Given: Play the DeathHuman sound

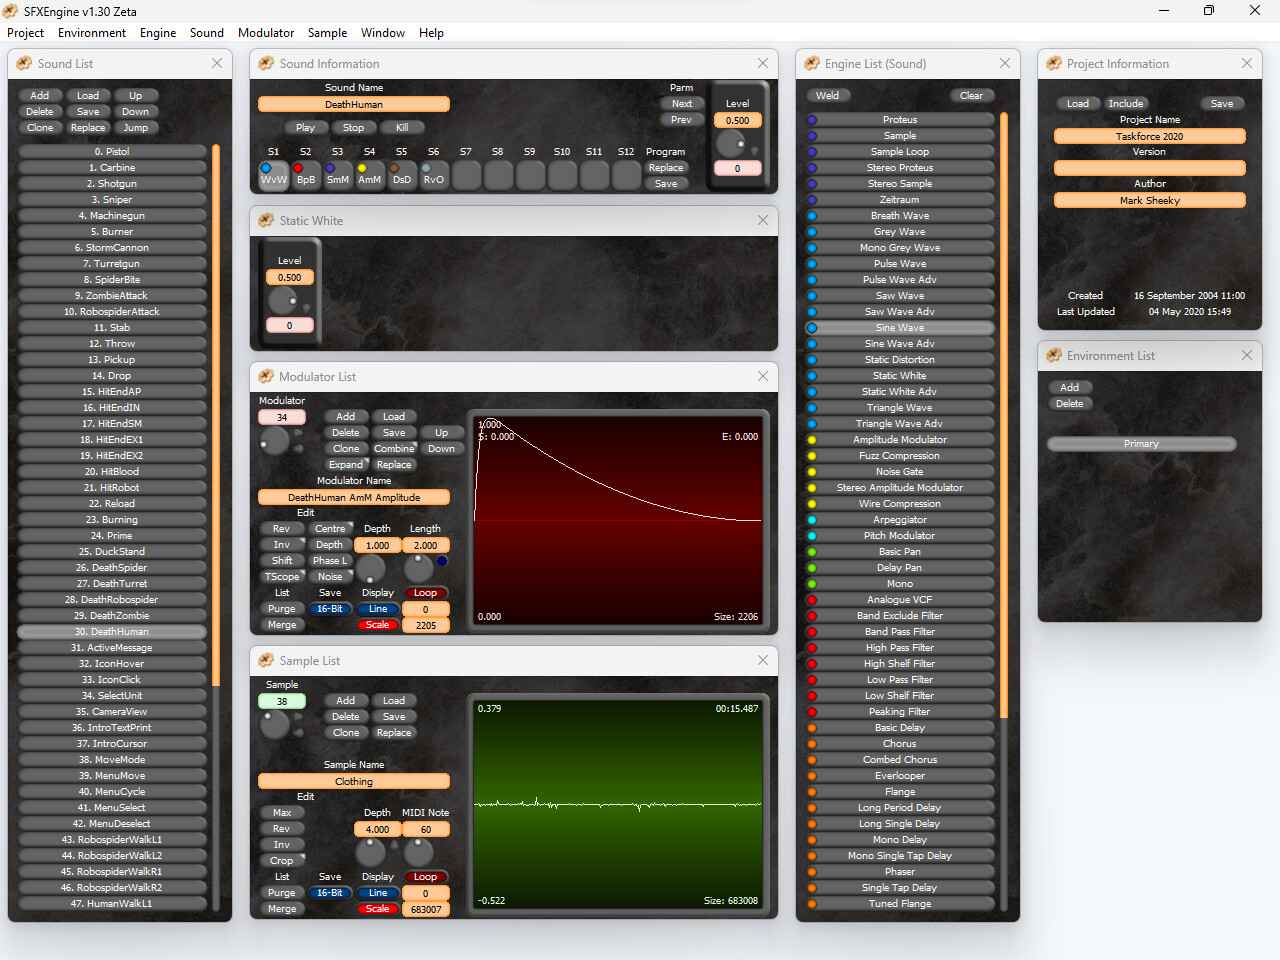Looking at the screenshot, I should 305,127.
